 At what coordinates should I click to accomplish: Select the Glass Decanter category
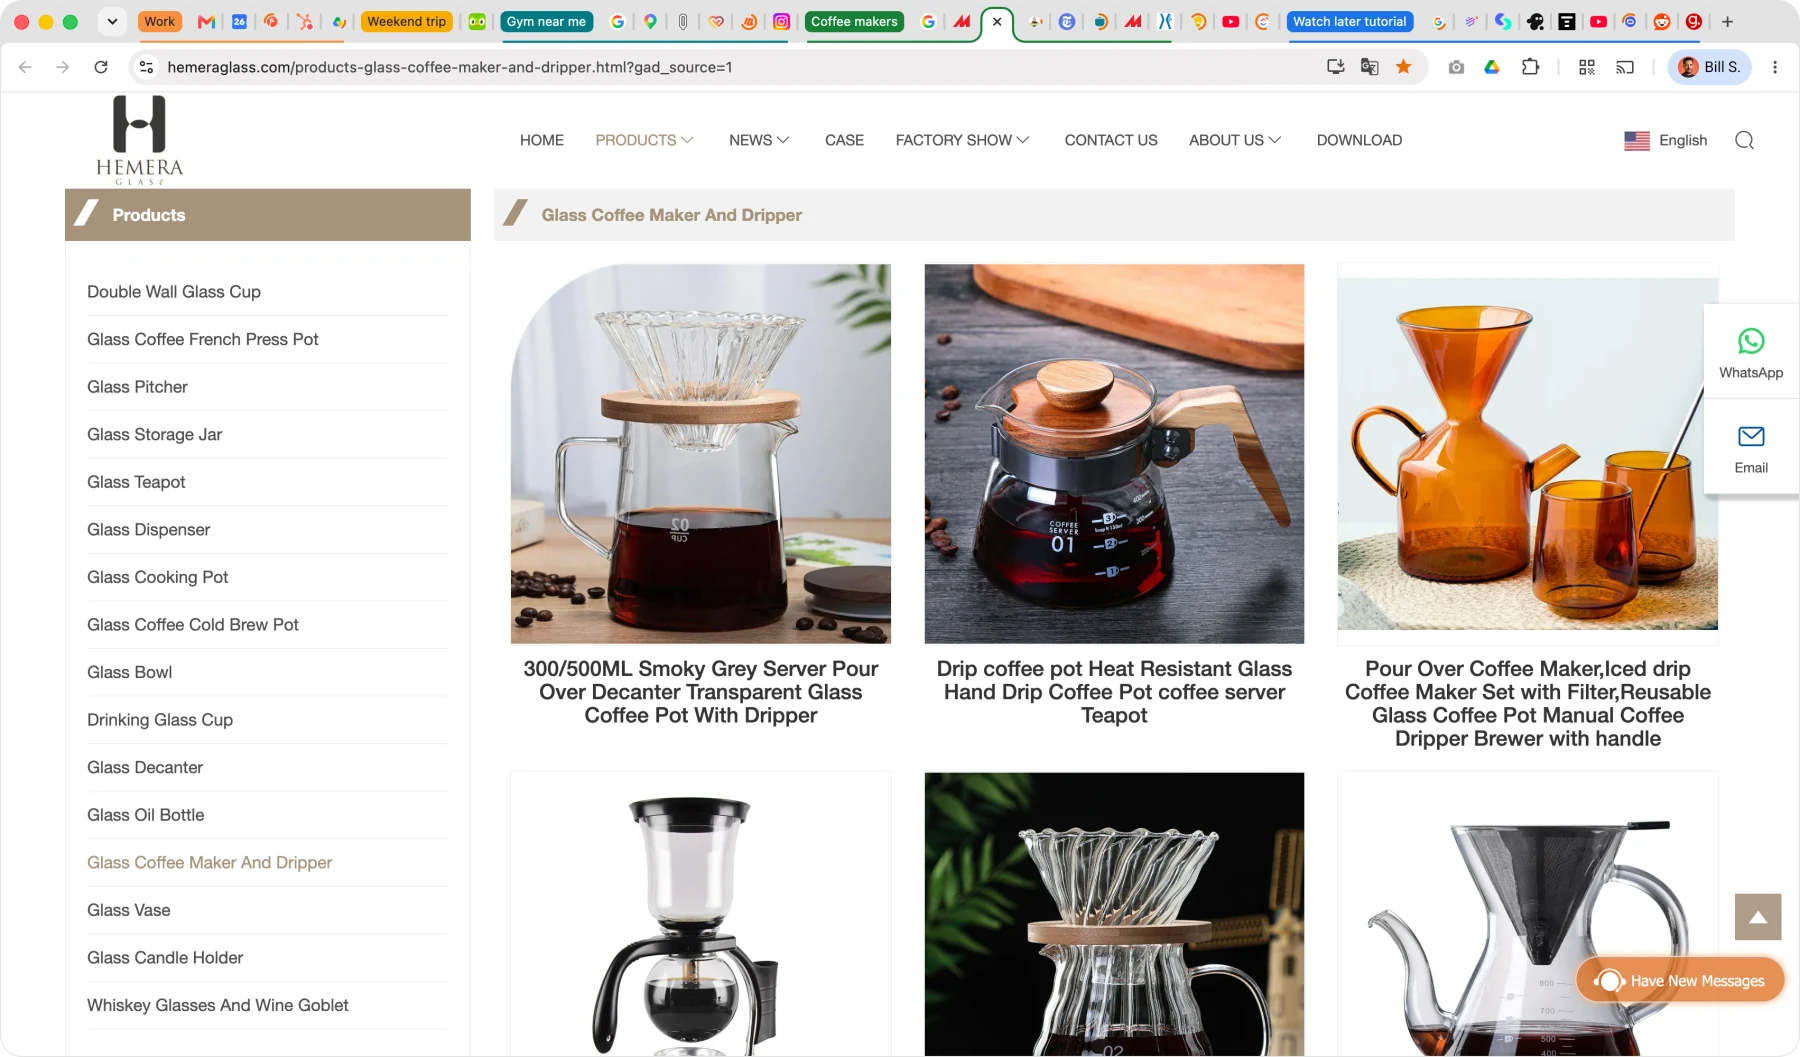point(145,768)
